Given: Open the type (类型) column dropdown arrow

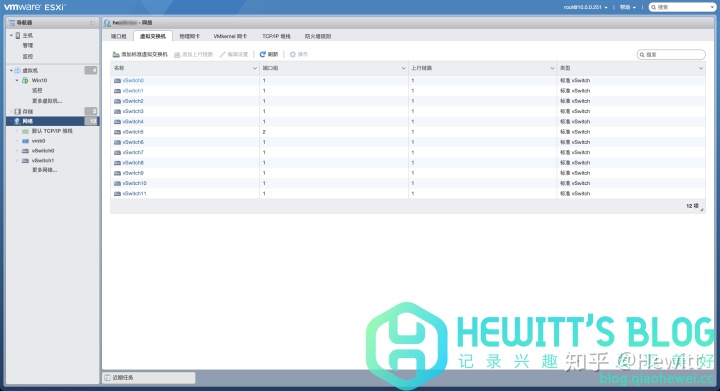Looking at the screenshot, I should click(701, 68).
